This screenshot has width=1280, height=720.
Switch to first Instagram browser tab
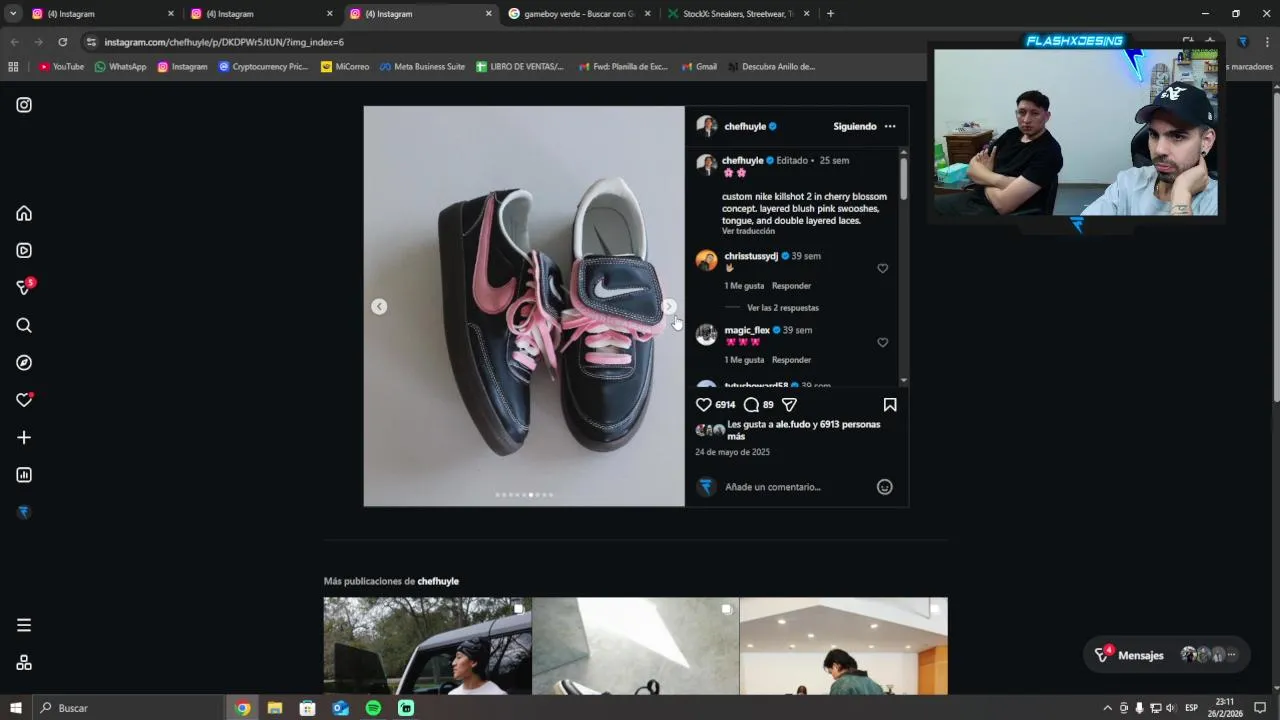click(103, 14)
